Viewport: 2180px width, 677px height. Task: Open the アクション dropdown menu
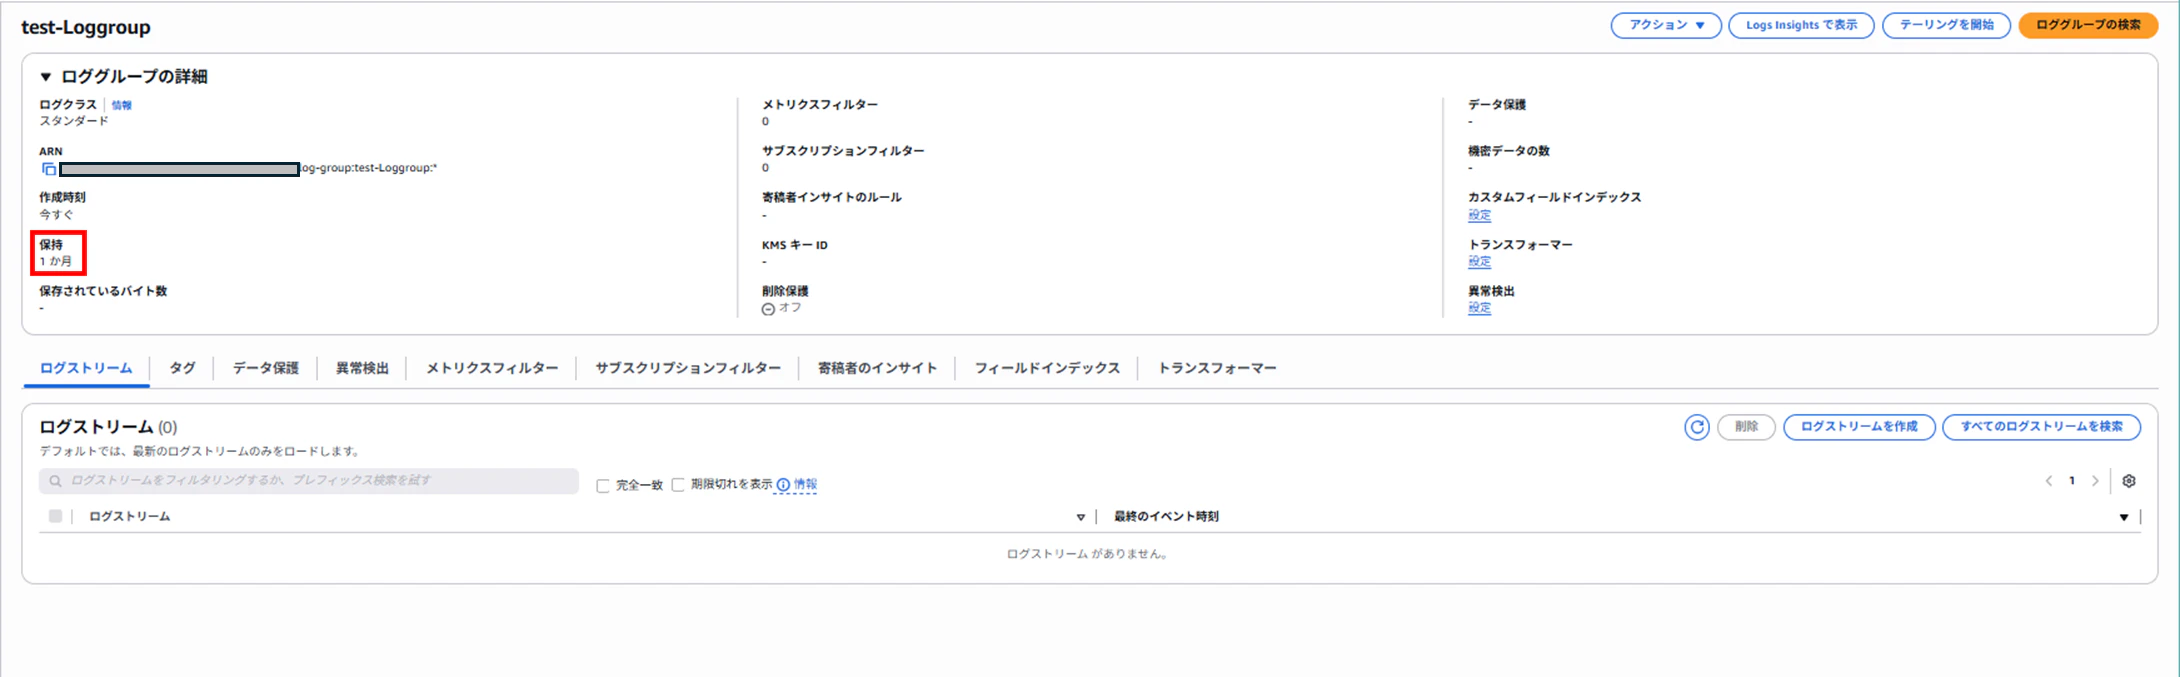tap(1666, 25)
